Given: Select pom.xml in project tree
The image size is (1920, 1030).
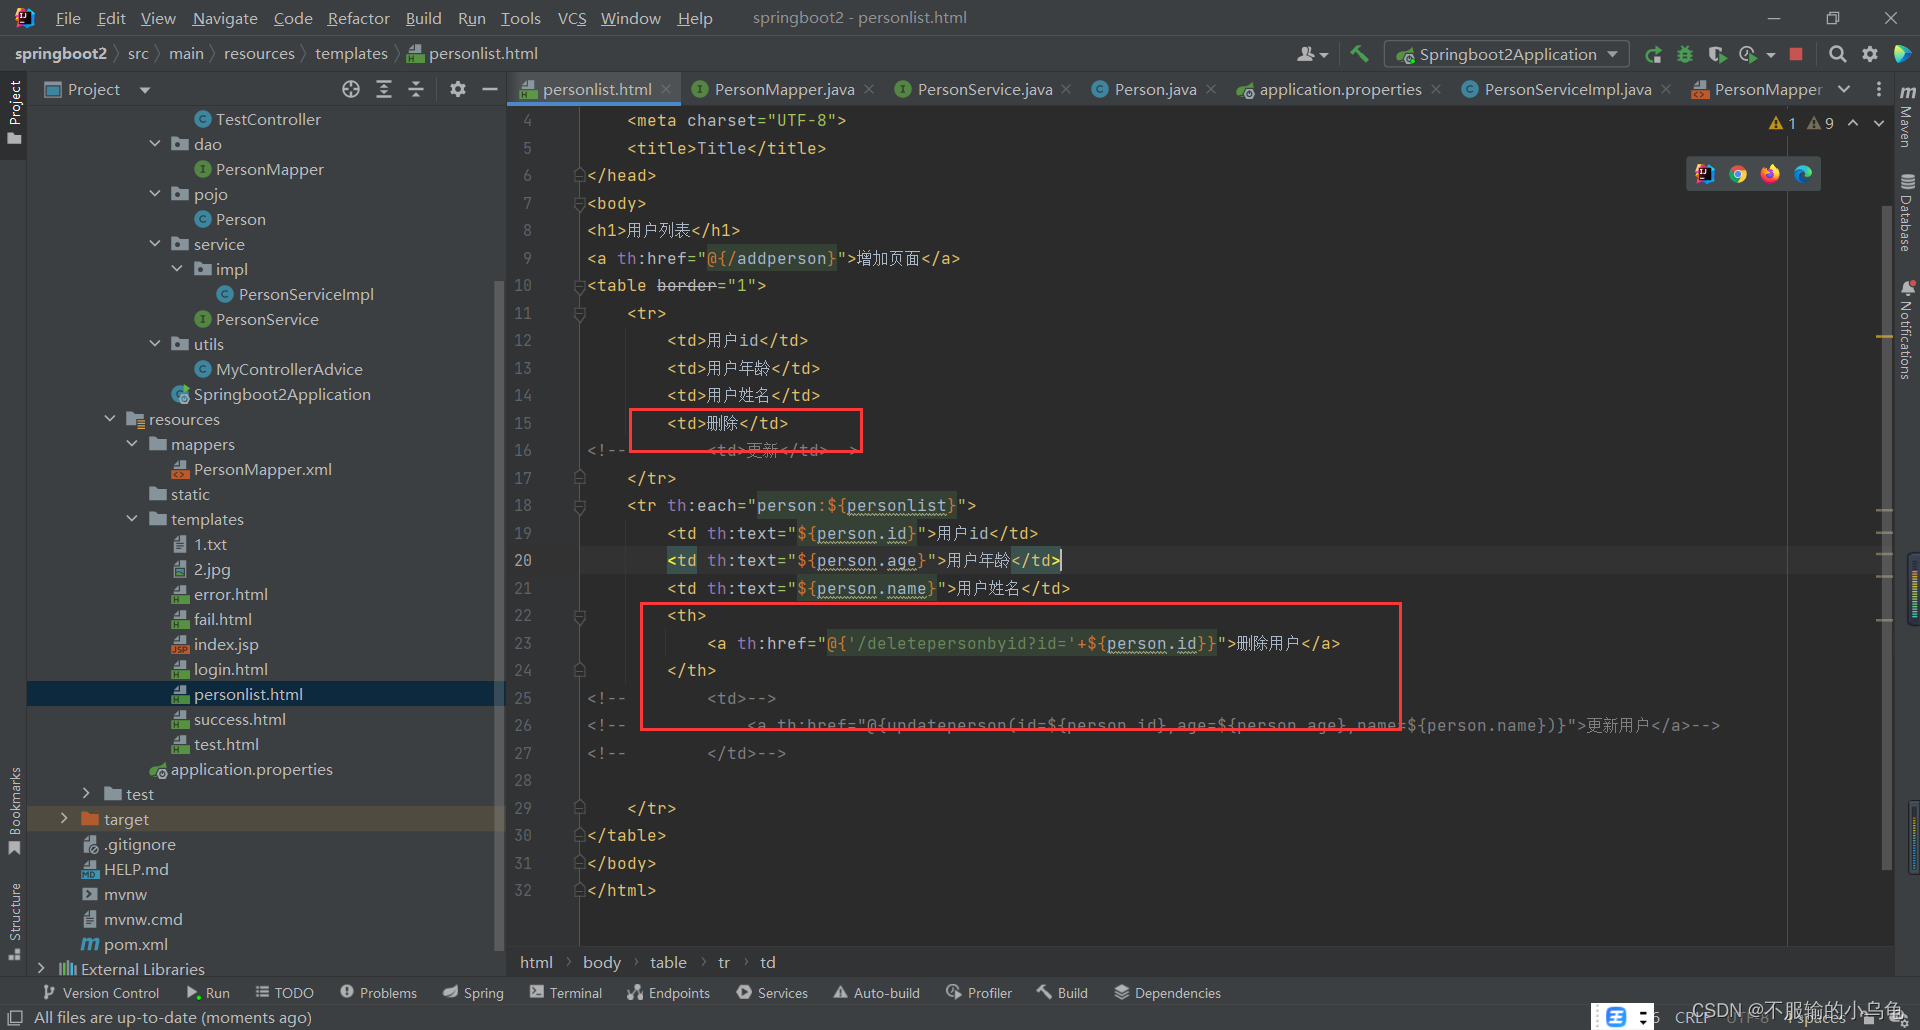Looking at the screenshot, I should [135, 944].
